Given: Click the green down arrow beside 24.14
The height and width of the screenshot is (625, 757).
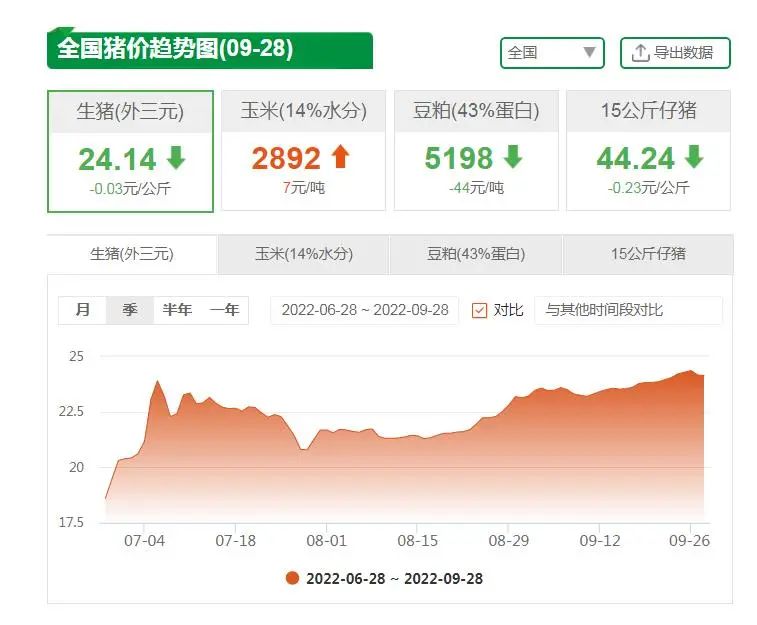Looking at the screenshot, I should [x=176, y=157].
